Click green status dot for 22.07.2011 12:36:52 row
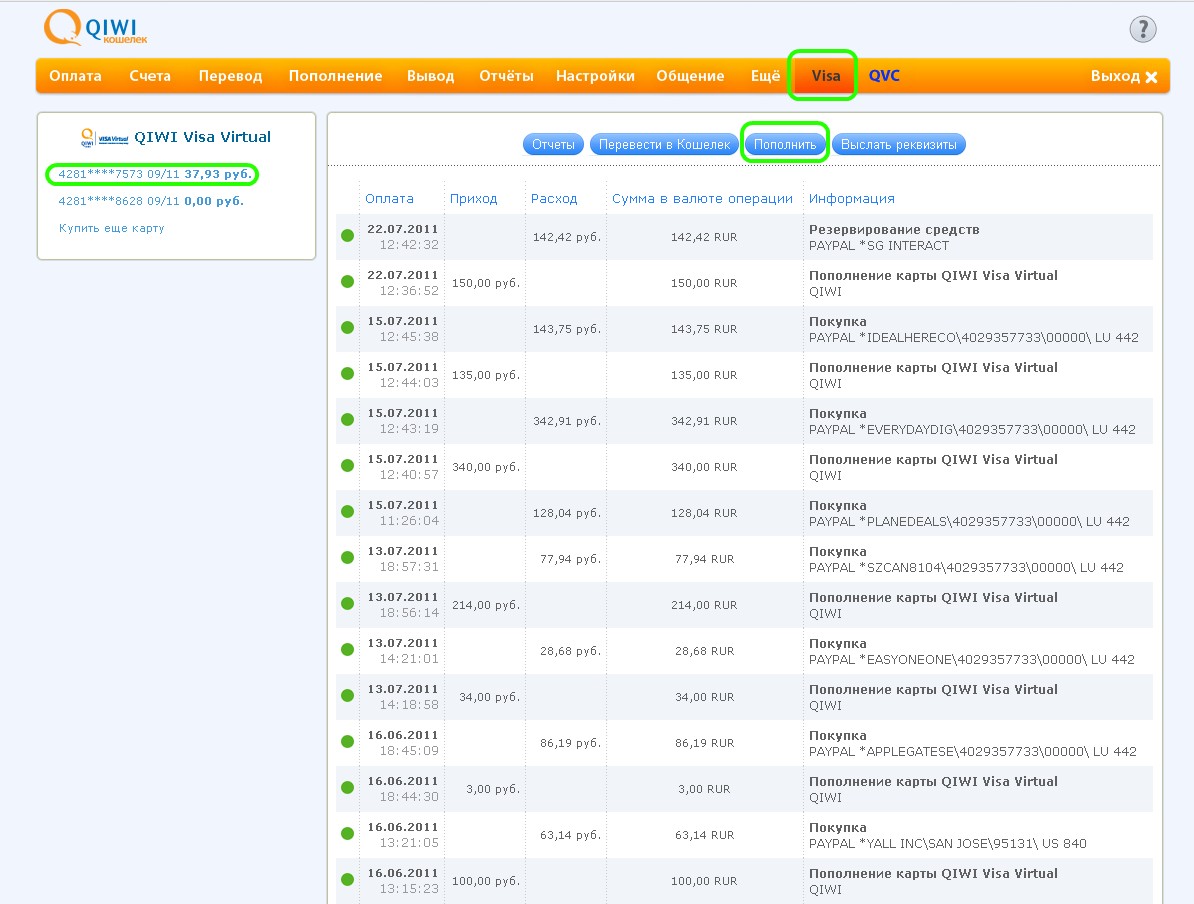The height and width of the screenshot is (904, 1194). coord(347,282)
